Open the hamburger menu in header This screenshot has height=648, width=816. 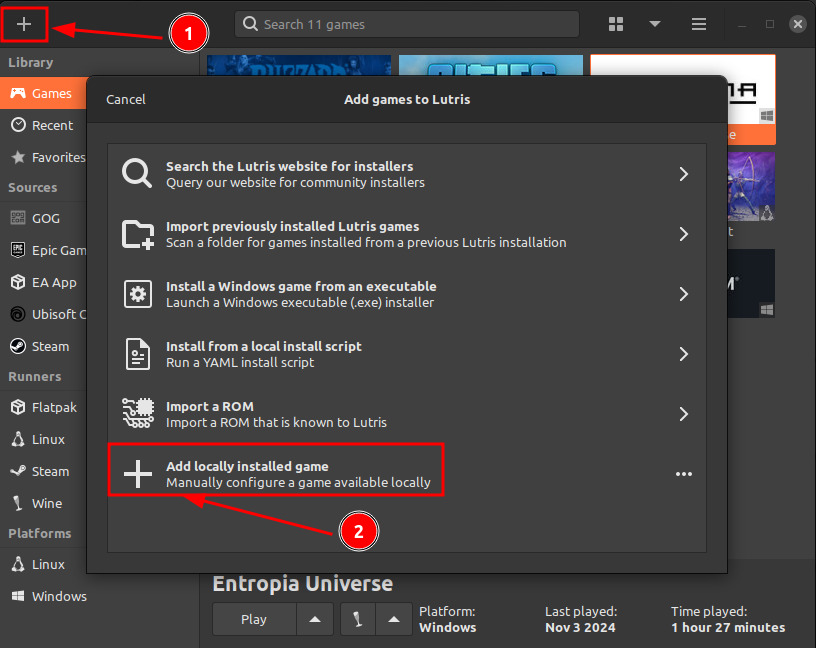[x=699, y=24]
